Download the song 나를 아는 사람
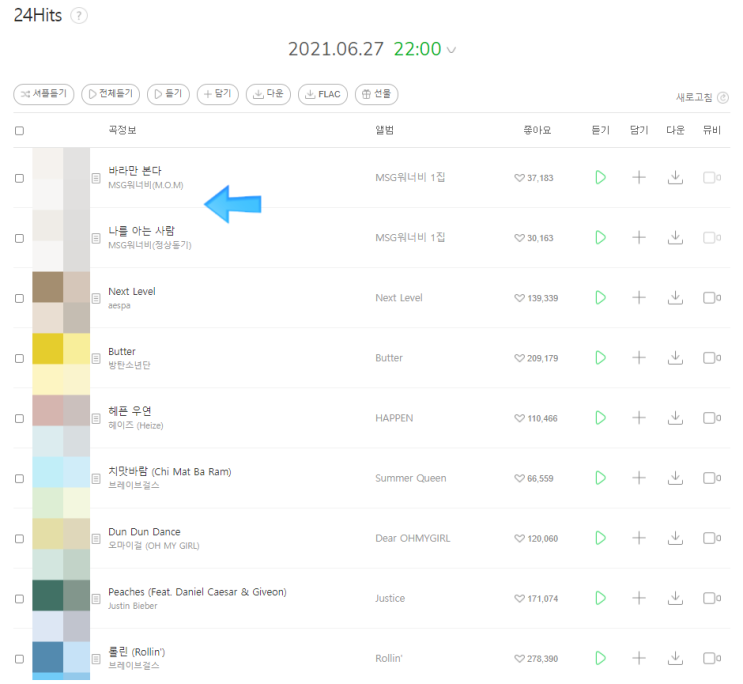The image size is (743, 684). pyautogui.click(x=675, y=237)
